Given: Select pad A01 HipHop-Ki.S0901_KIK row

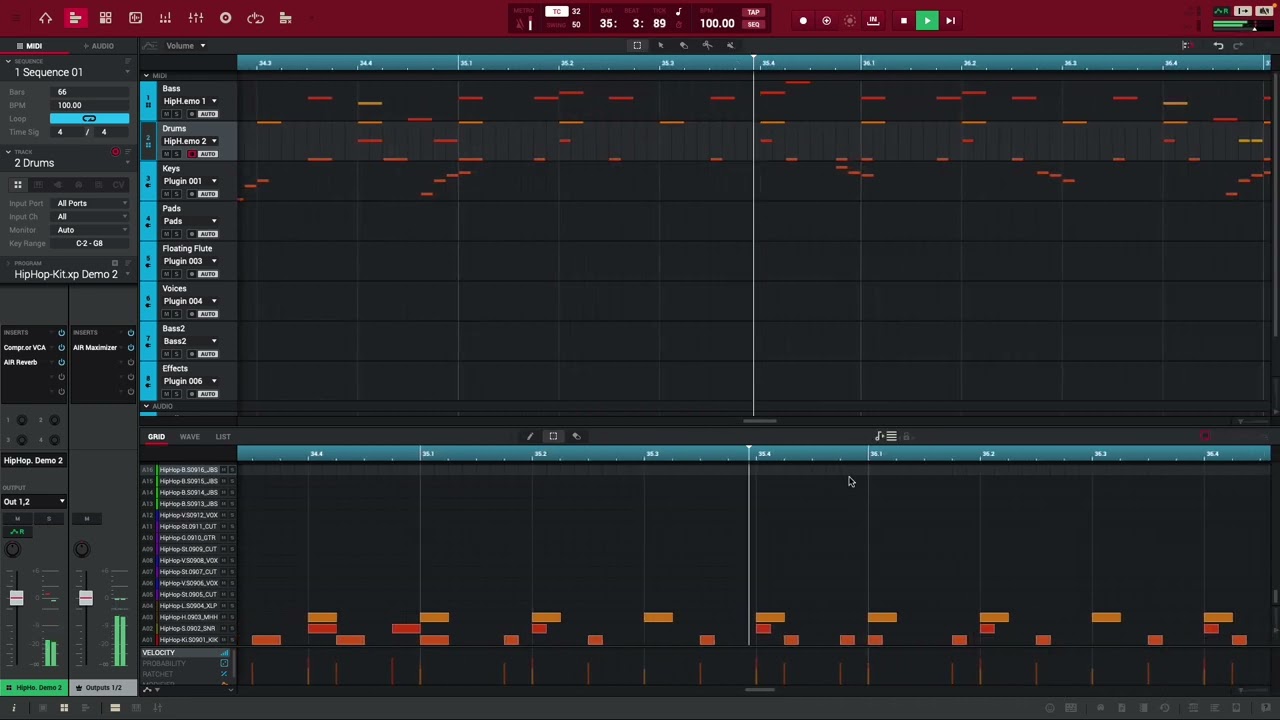Looking at the screenshot, I should [x=187, y=640].
